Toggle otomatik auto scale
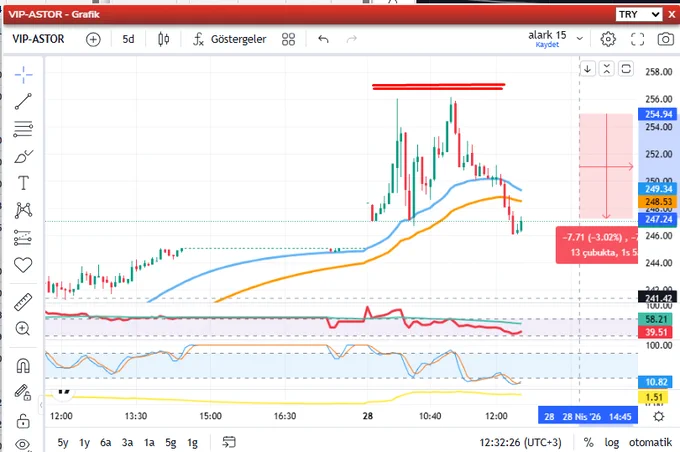The image size is (680, 452). pos(651,442)
